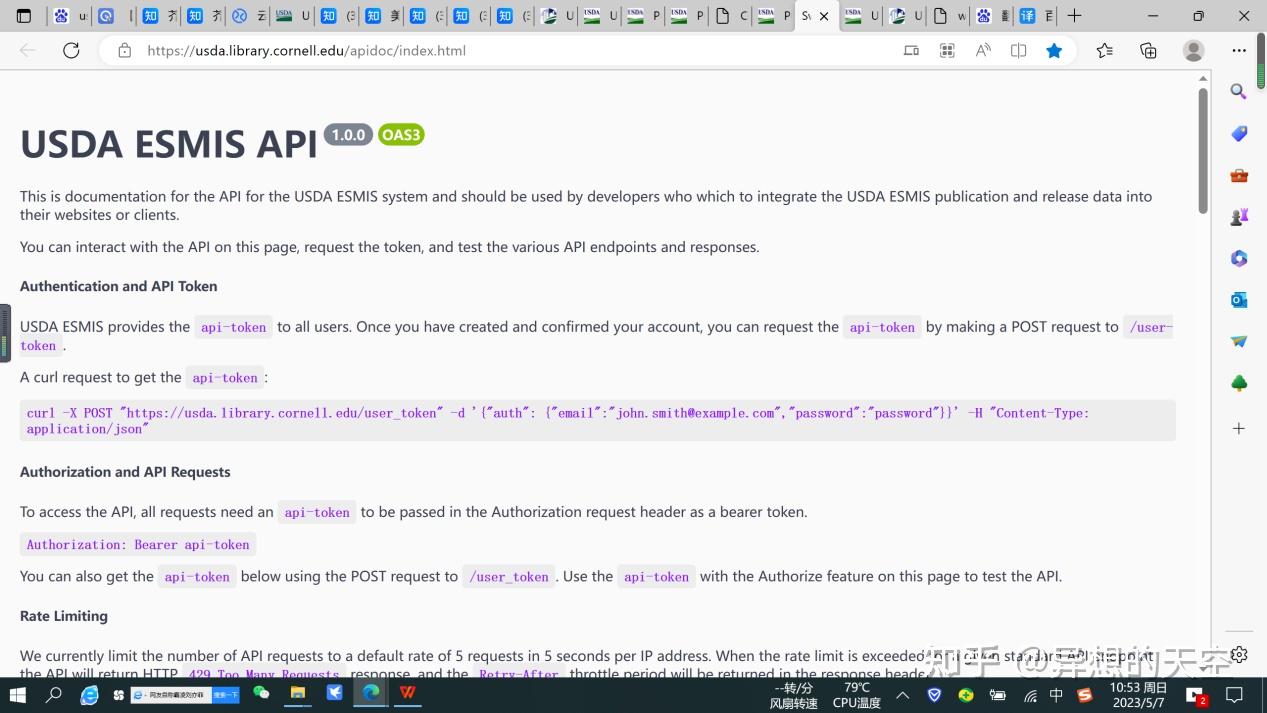Click scrollbar up arrow
The image size is (1267, 713).
(x=1203, y=78)
